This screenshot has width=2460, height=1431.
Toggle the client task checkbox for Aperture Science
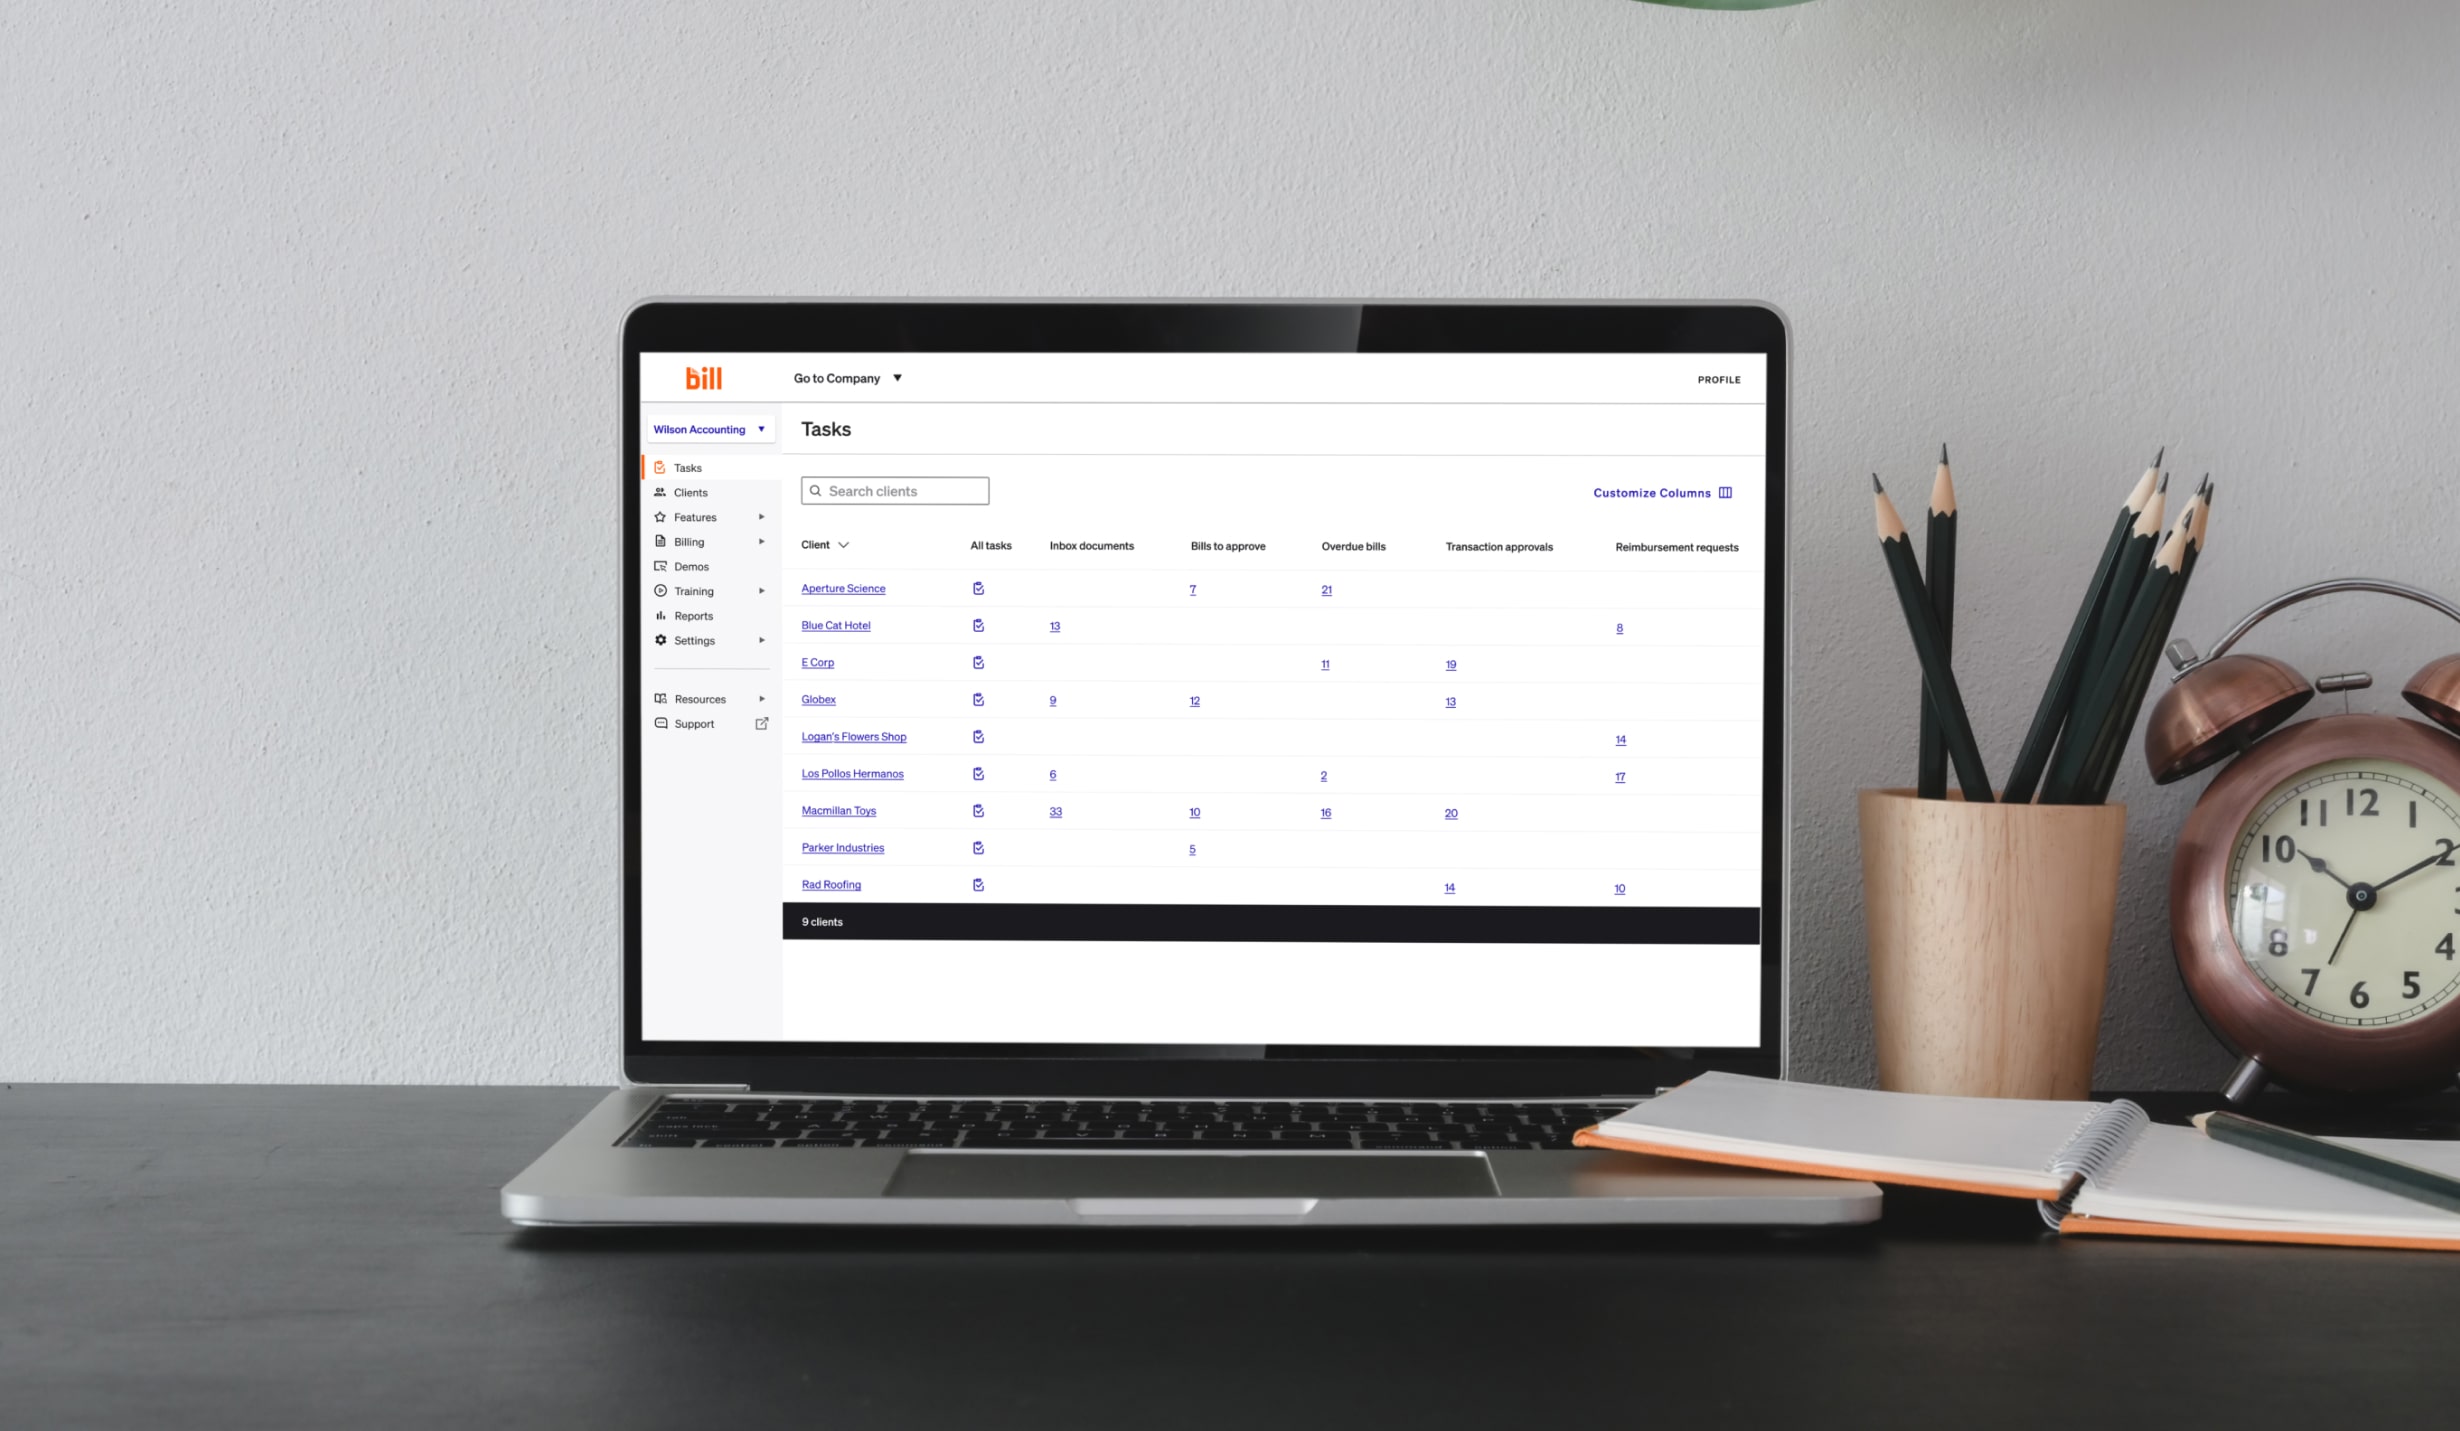coord(980,588)
